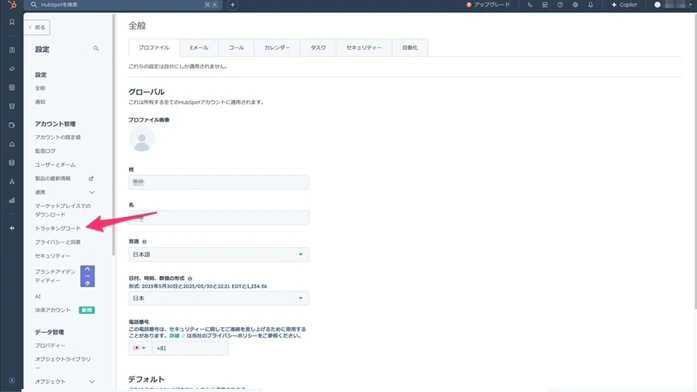Focus the 姓 last name input field
The width and height of the screenshot is (697, 392).
pos(219,182)
